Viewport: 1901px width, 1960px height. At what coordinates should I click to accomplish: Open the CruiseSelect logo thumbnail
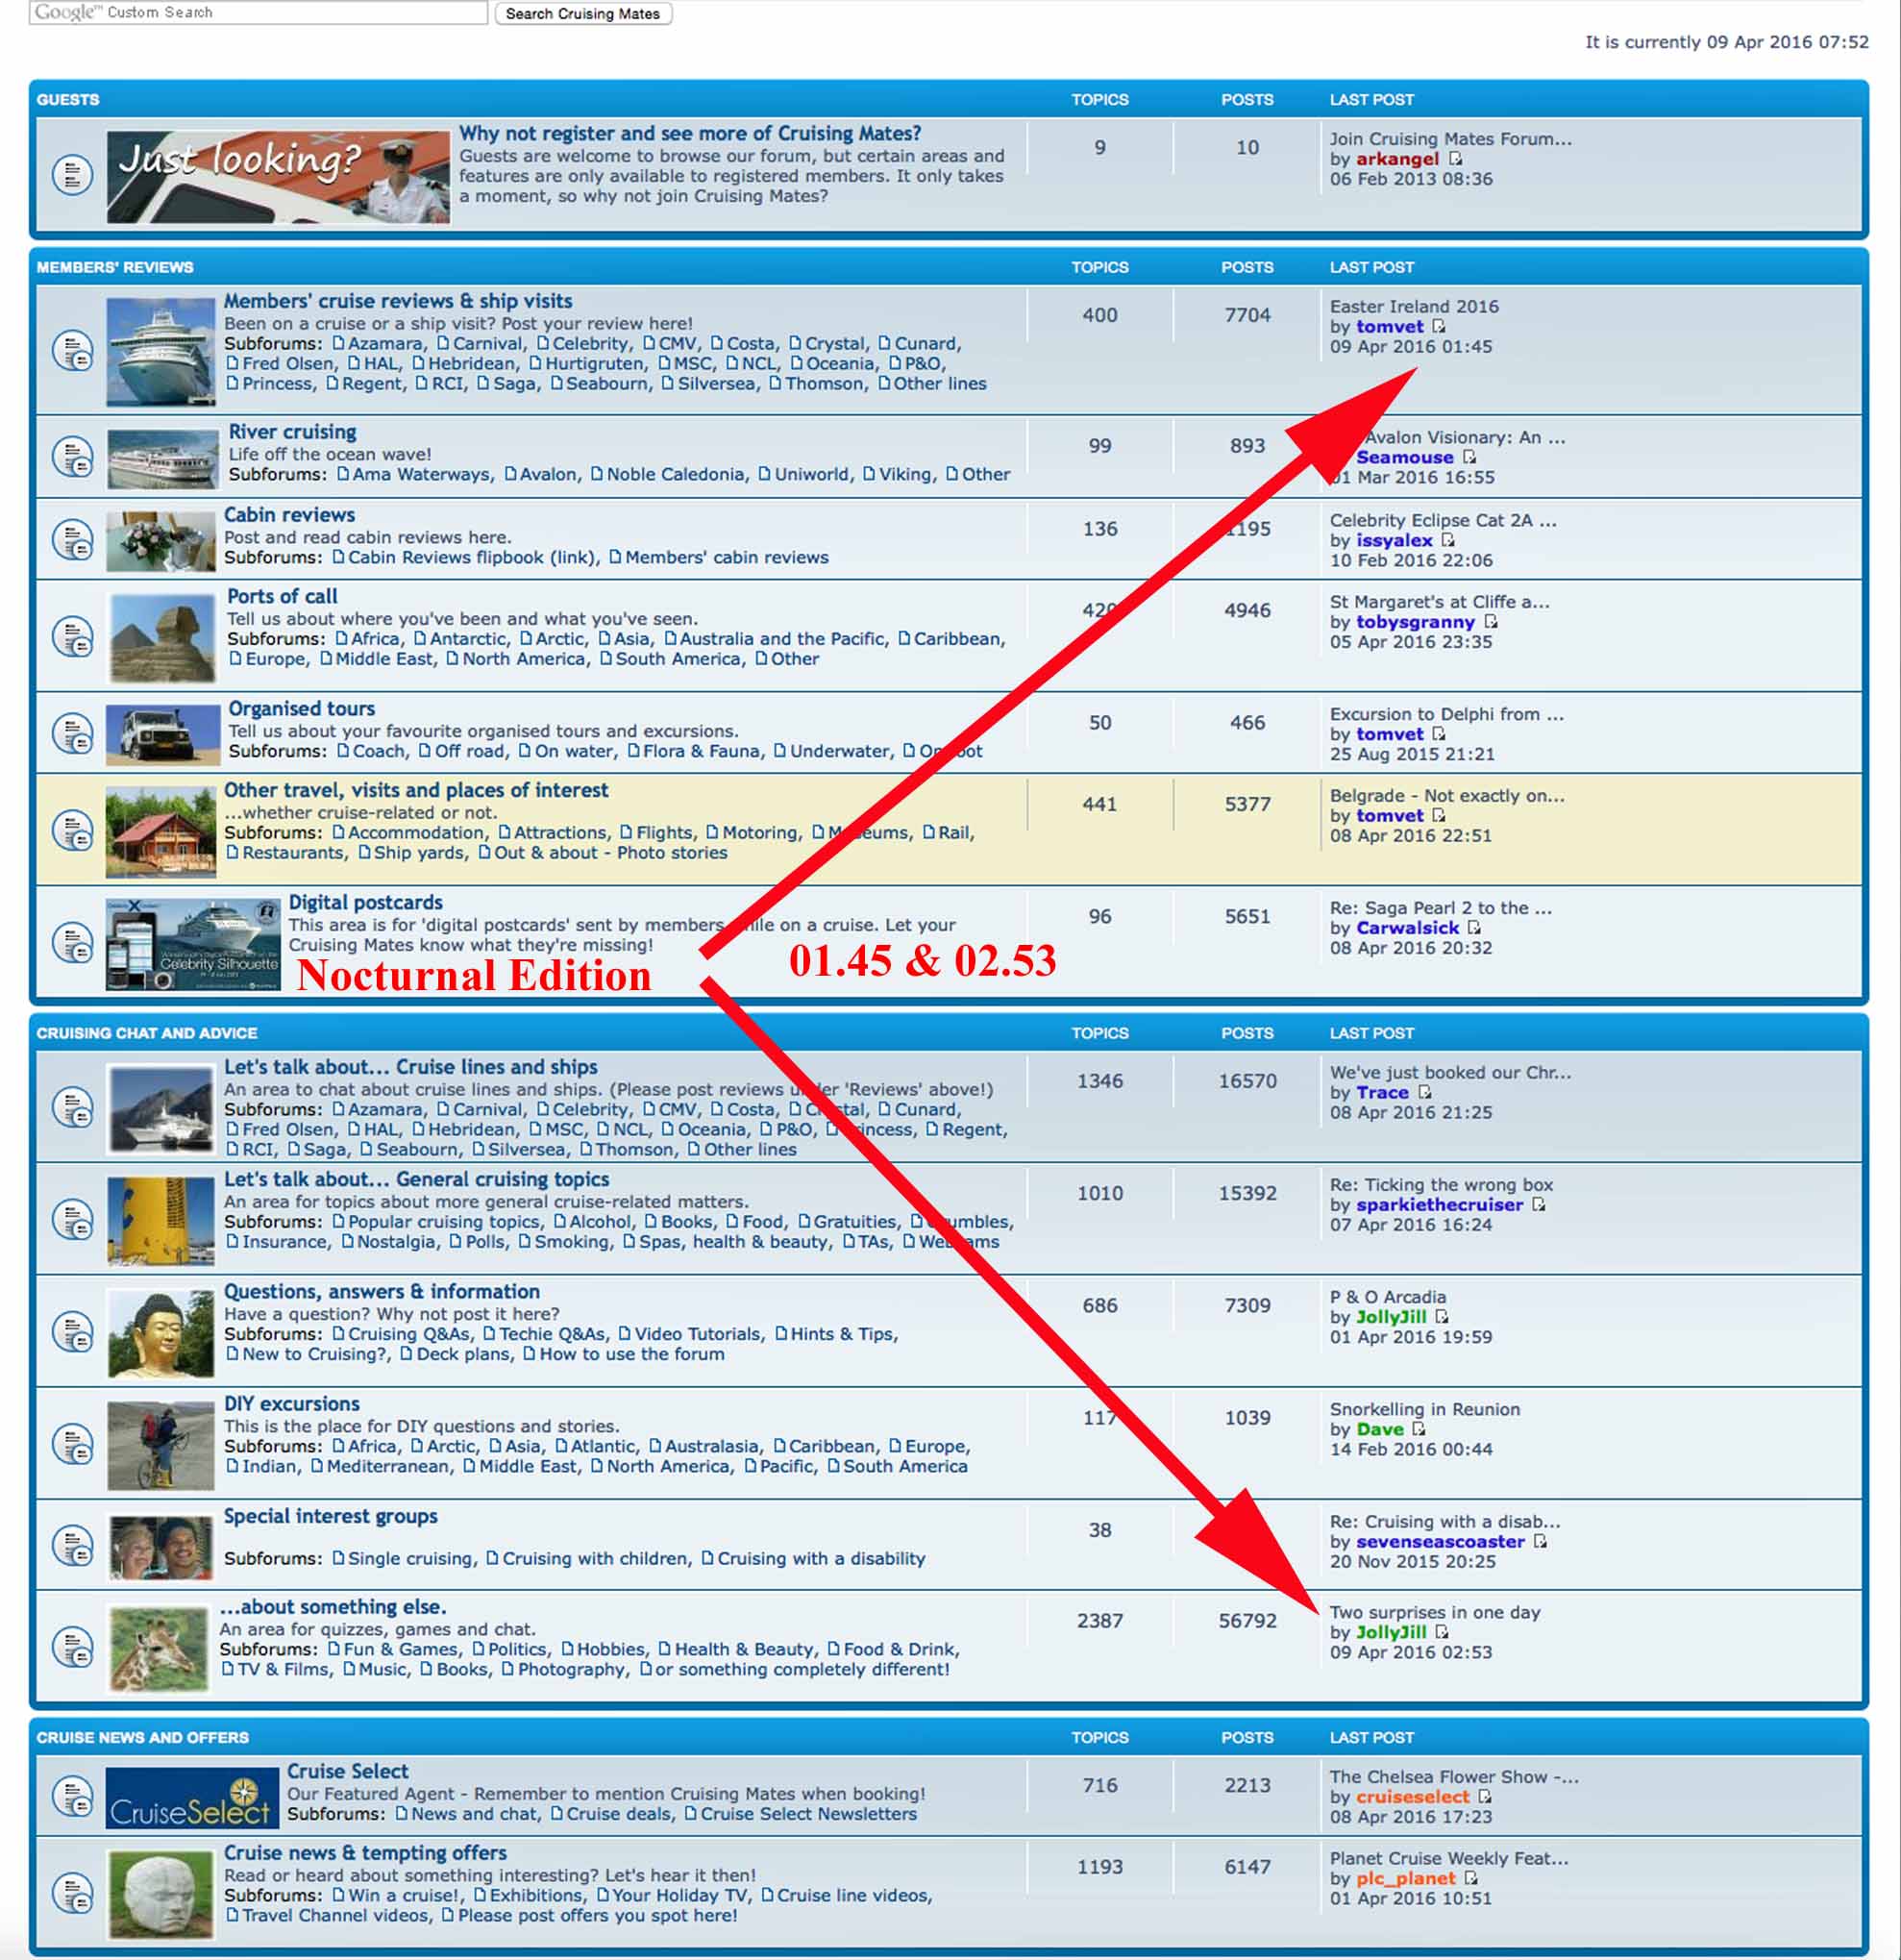tap(192, 1798)
